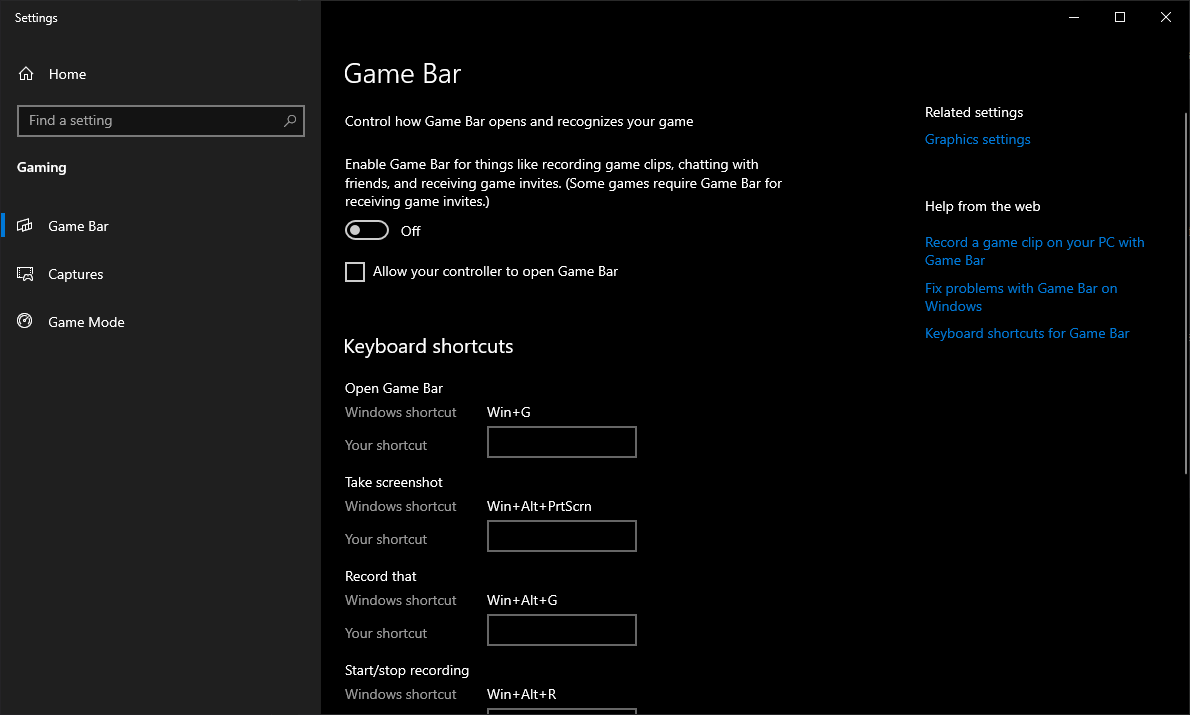Viewport: 1190px width, 715px height.
Task: Click the Game Mode gauge icon
Action: (x=25, y=321)
